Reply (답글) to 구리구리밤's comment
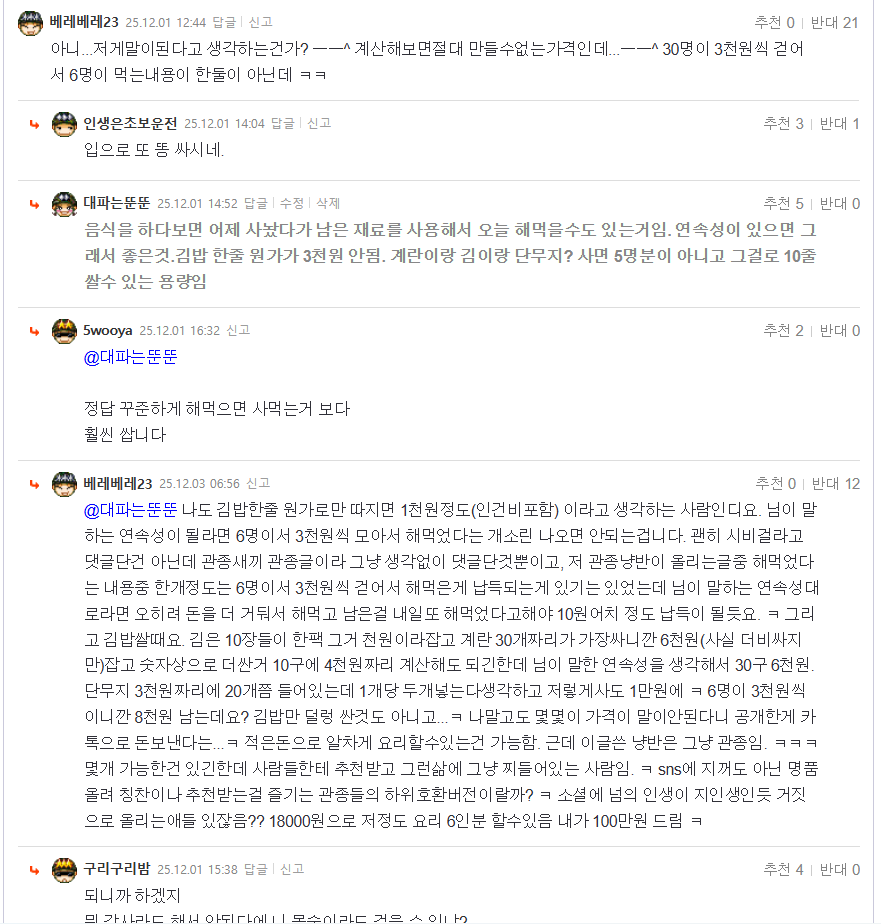The image size is (881, 924). [255, 869]
